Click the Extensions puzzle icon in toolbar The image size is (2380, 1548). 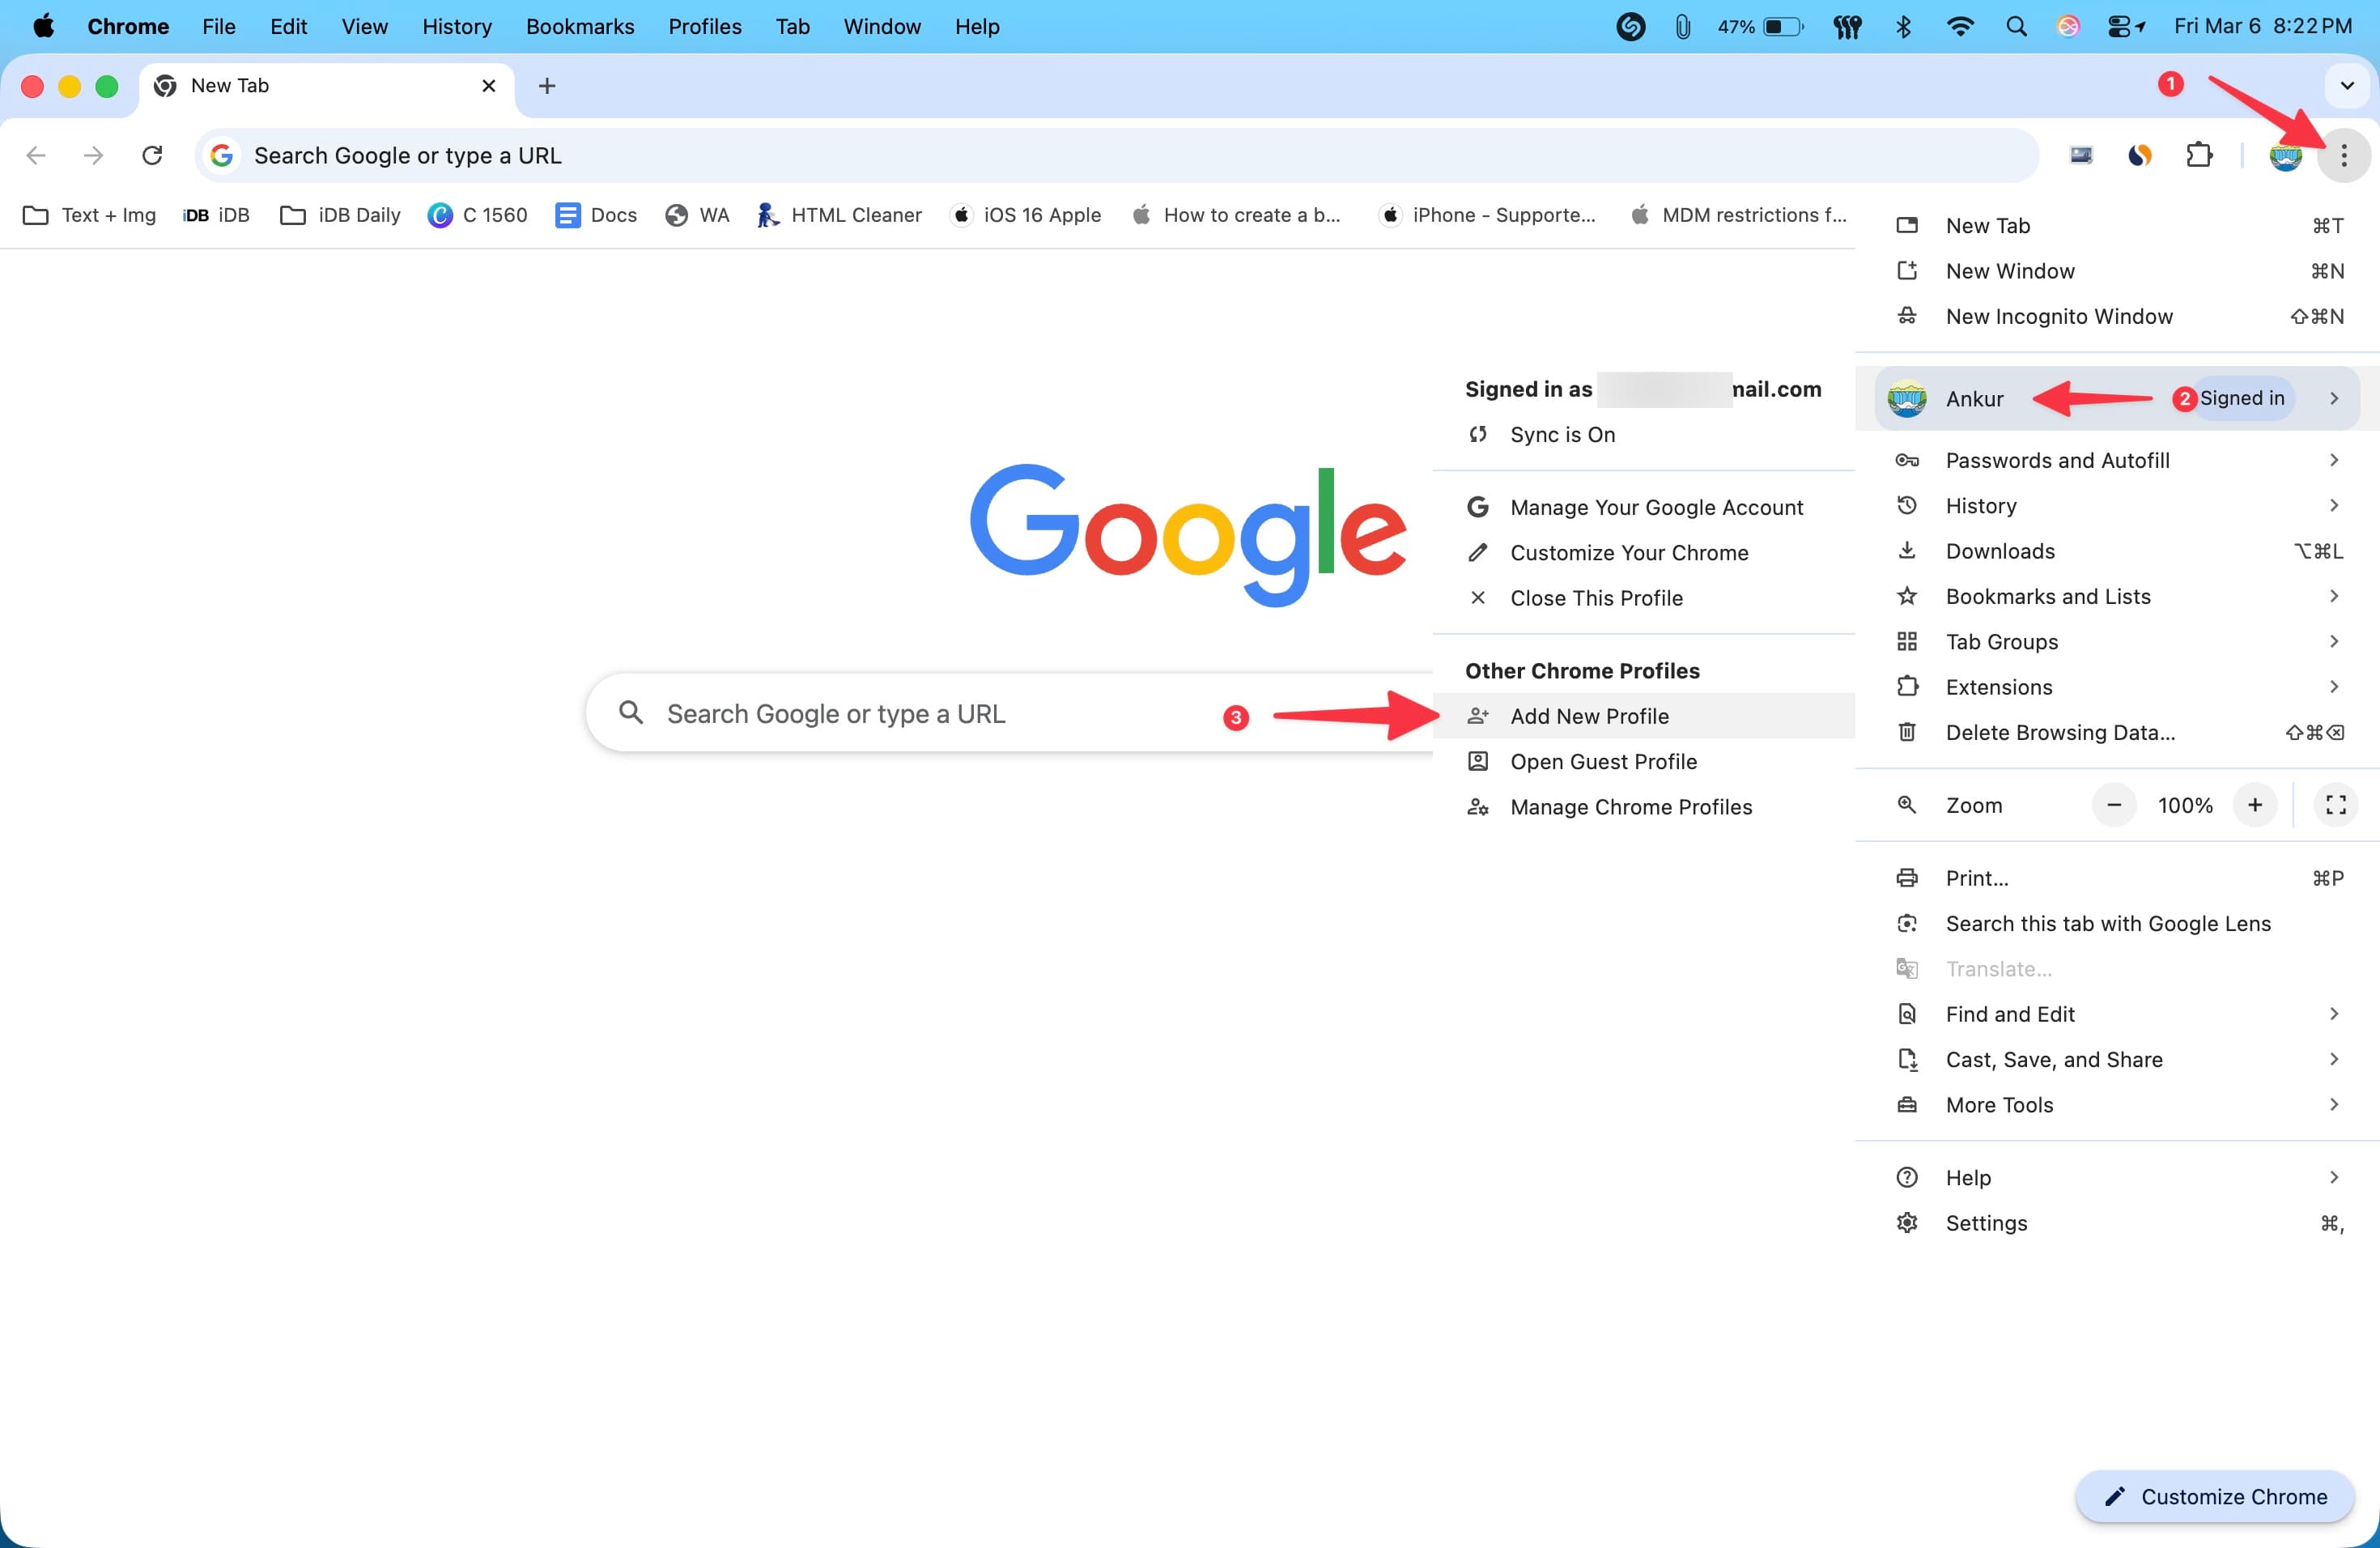click(2199, 155)
